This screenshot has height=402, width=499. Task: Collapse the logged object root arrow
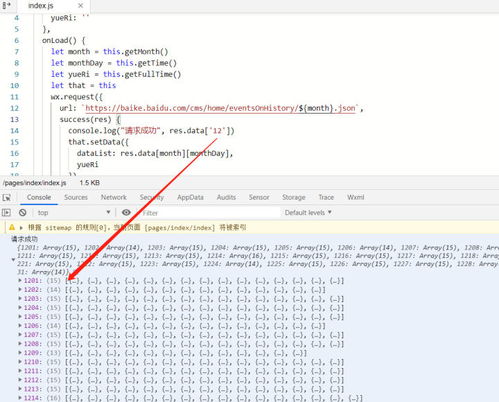pyautogui.click(x=13, y=259)
